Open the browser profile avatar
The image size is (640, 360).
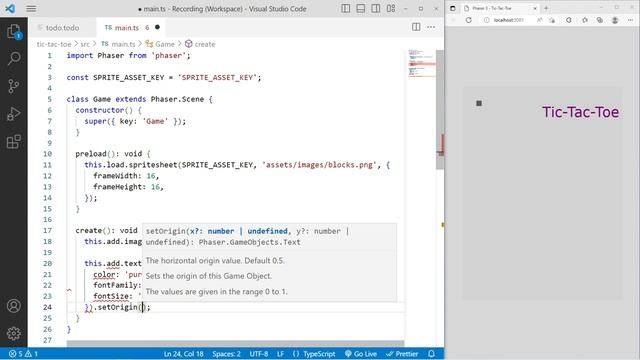(x=615, y=20)
